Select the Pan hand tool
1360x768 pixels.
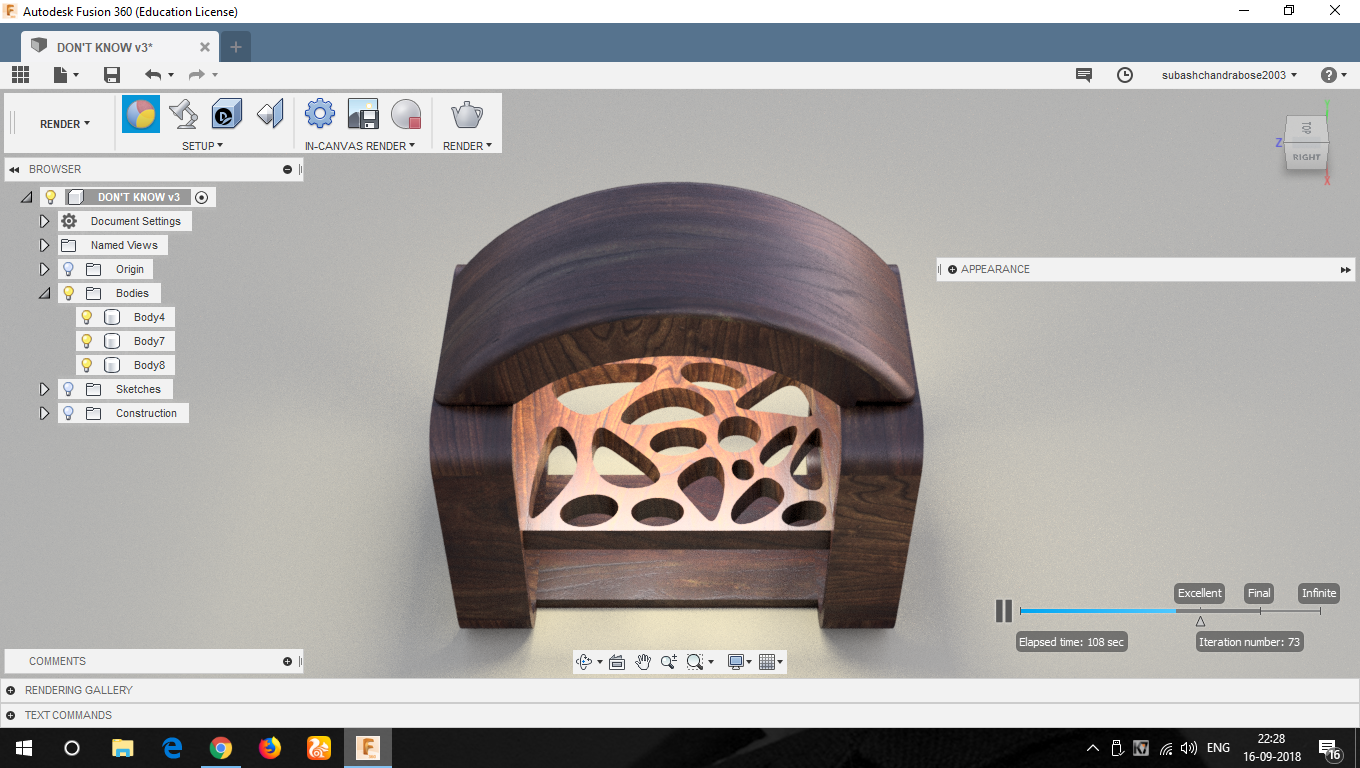coord(643,661)
